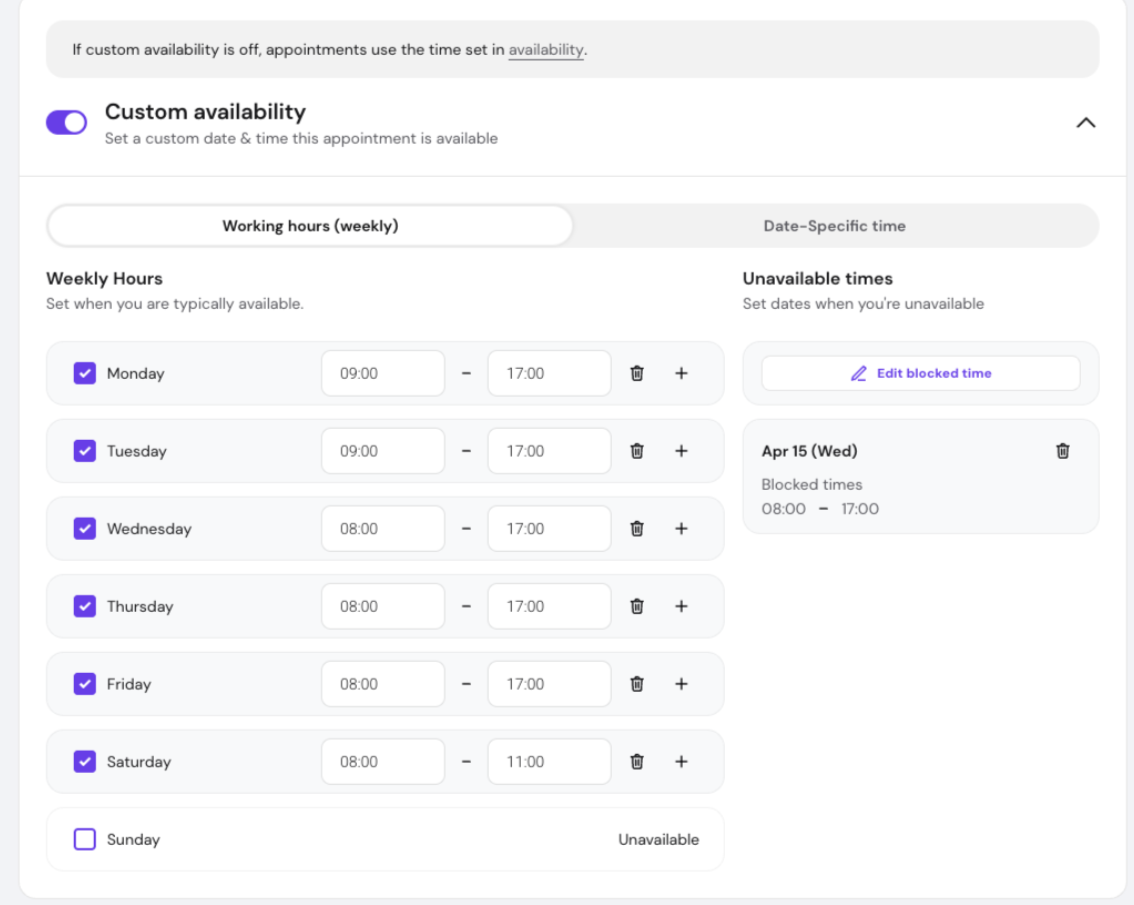Screen dimensions: 1134x905
Task: Turn off the Custom availability toggle
Action: click(x=67, y=123)
